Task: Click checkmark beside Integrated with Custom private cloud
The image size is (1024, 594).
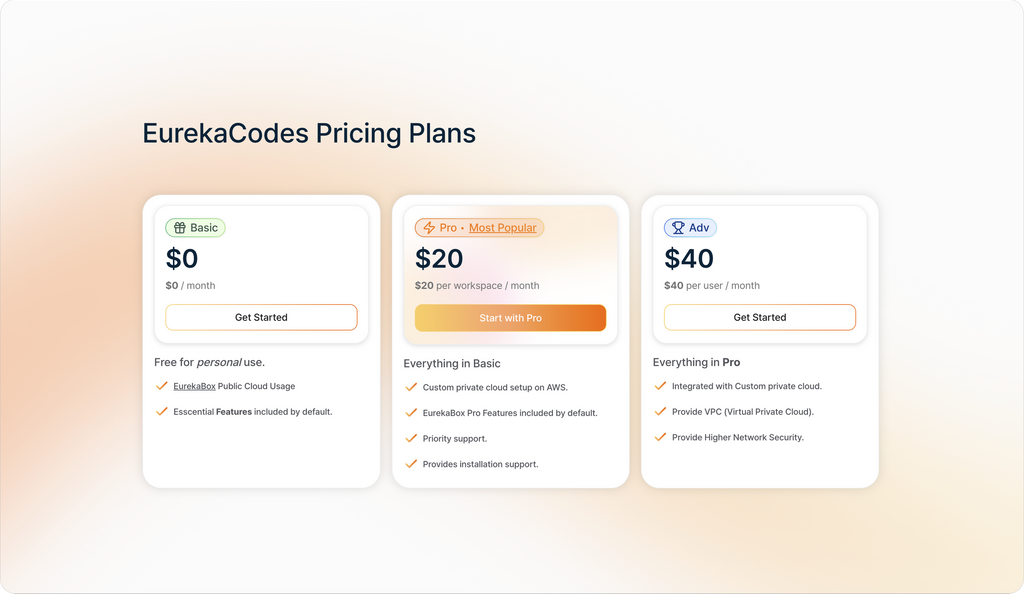Action: point(660,385)
